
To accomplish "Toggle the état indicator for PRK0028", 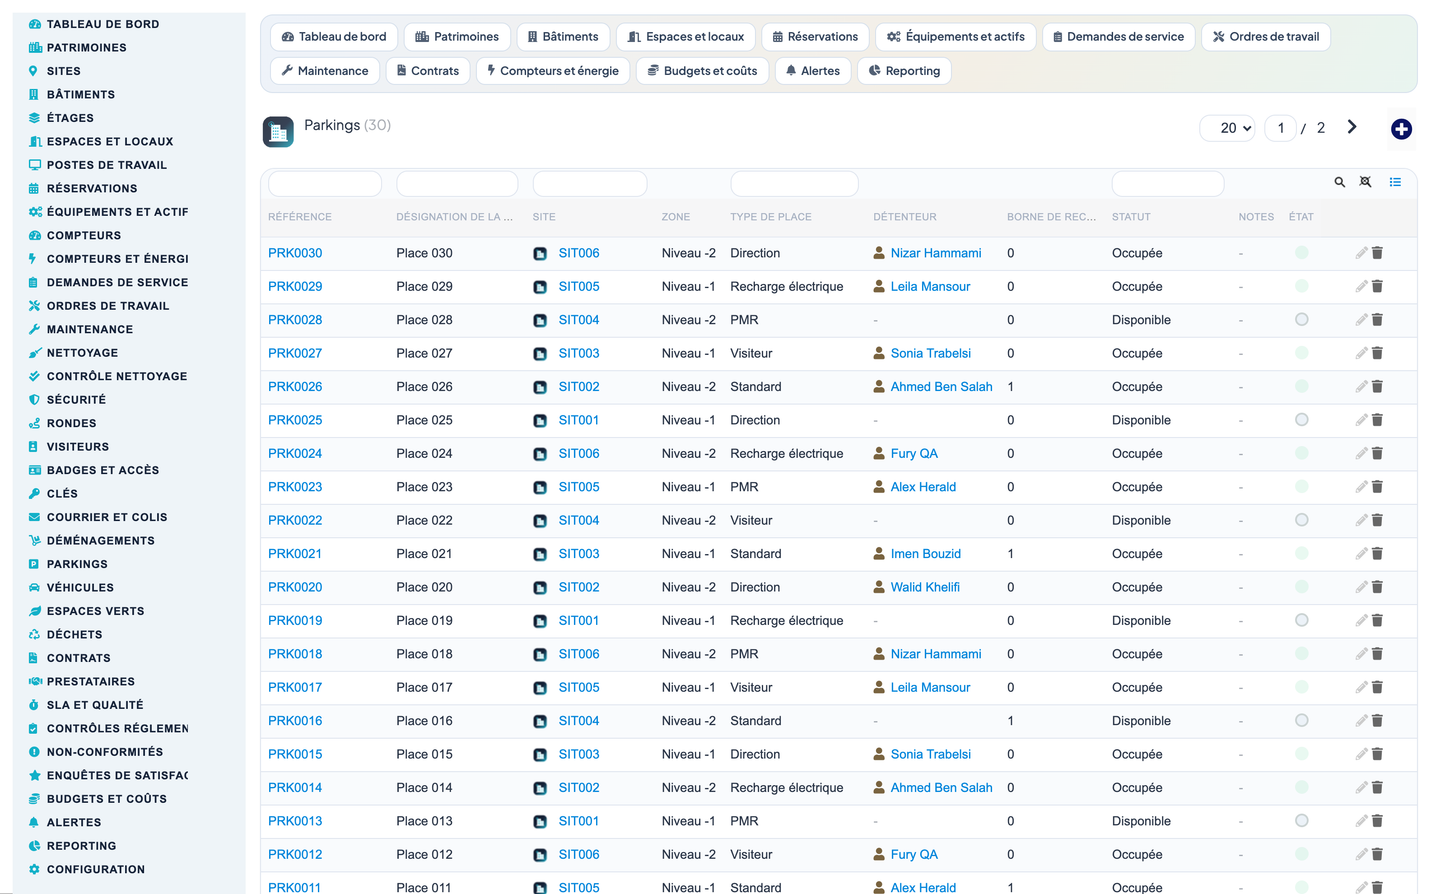I will click(x=1301, y=320).
